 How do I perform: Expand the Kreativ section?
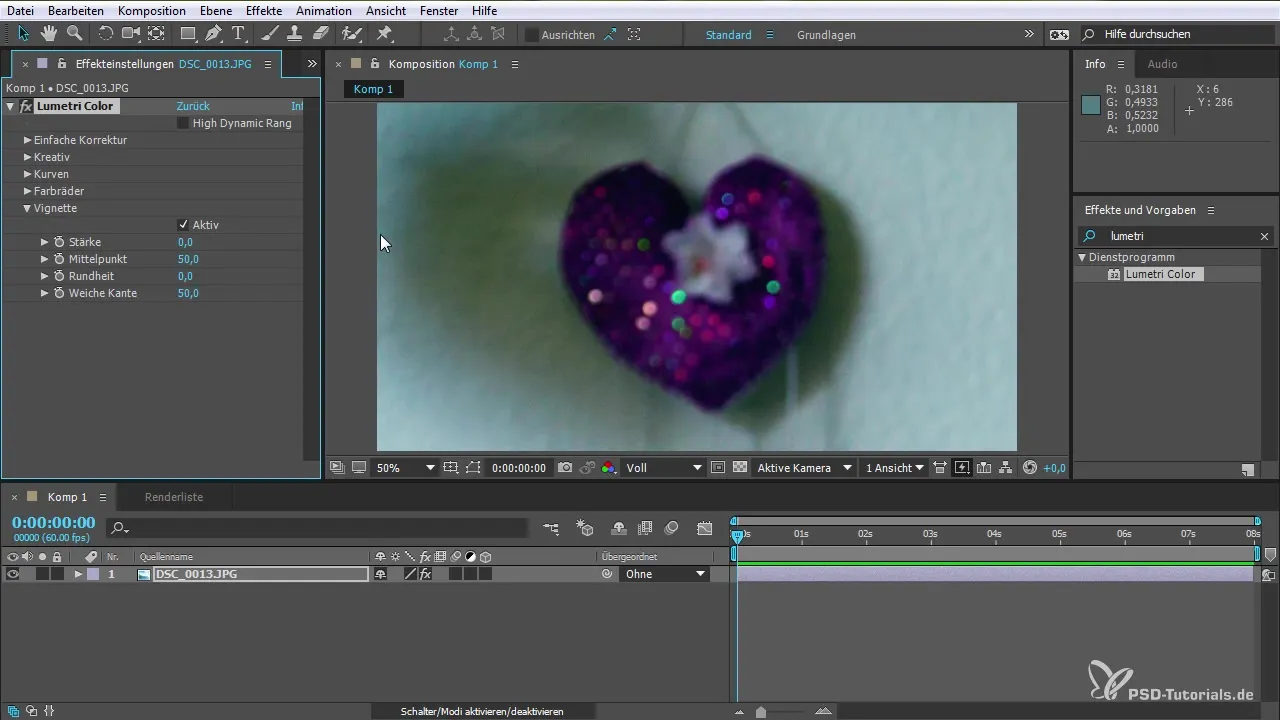(28, 157)
